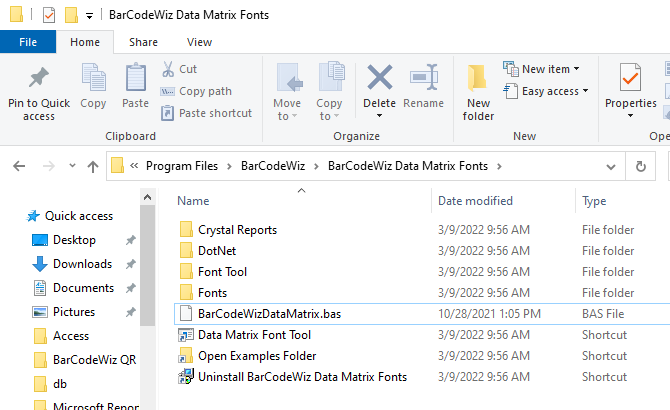Select the Crystal Reports folder icon

pos(186,230)
